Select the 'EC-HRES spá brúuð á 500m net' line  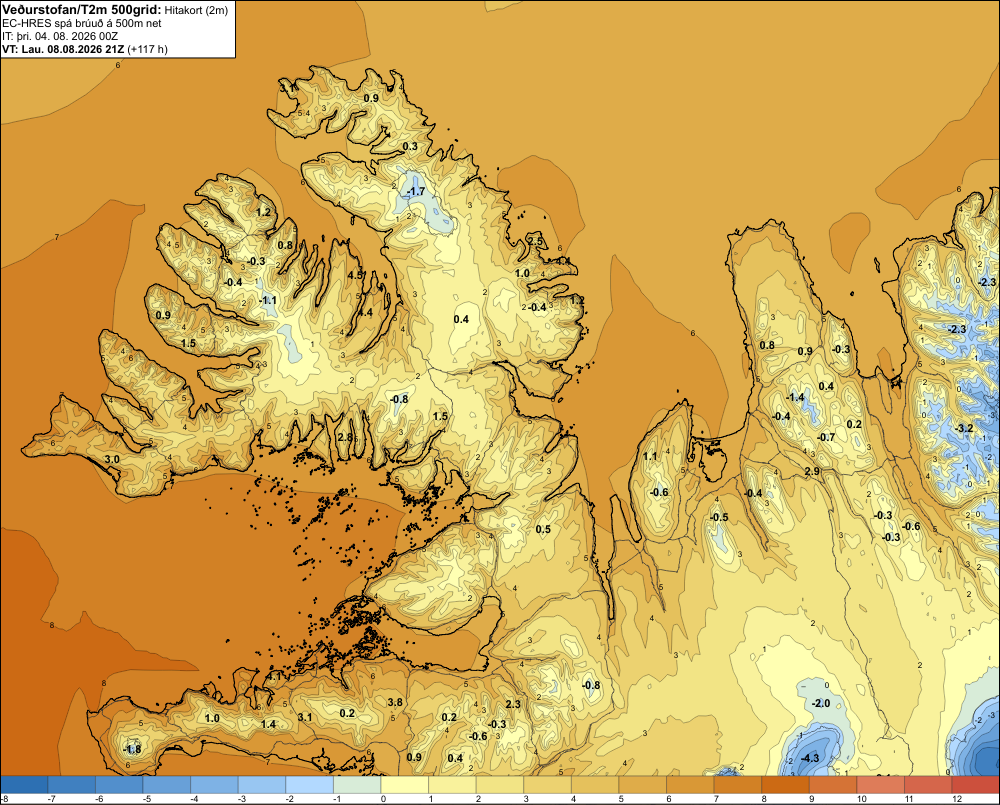82,23
